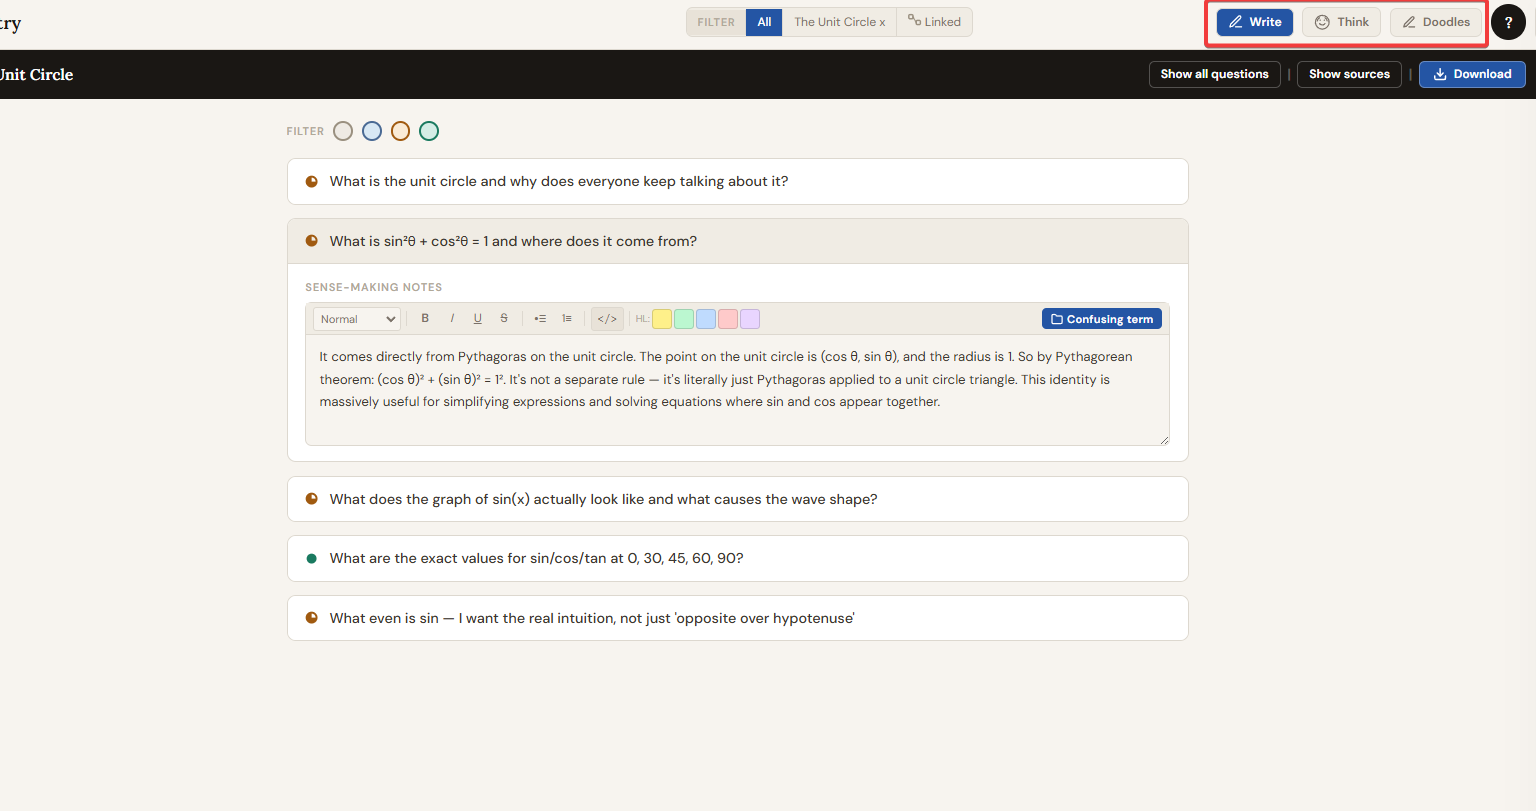
Task: Toggle the grey filter circle
Action: click(x=343, y=131)
